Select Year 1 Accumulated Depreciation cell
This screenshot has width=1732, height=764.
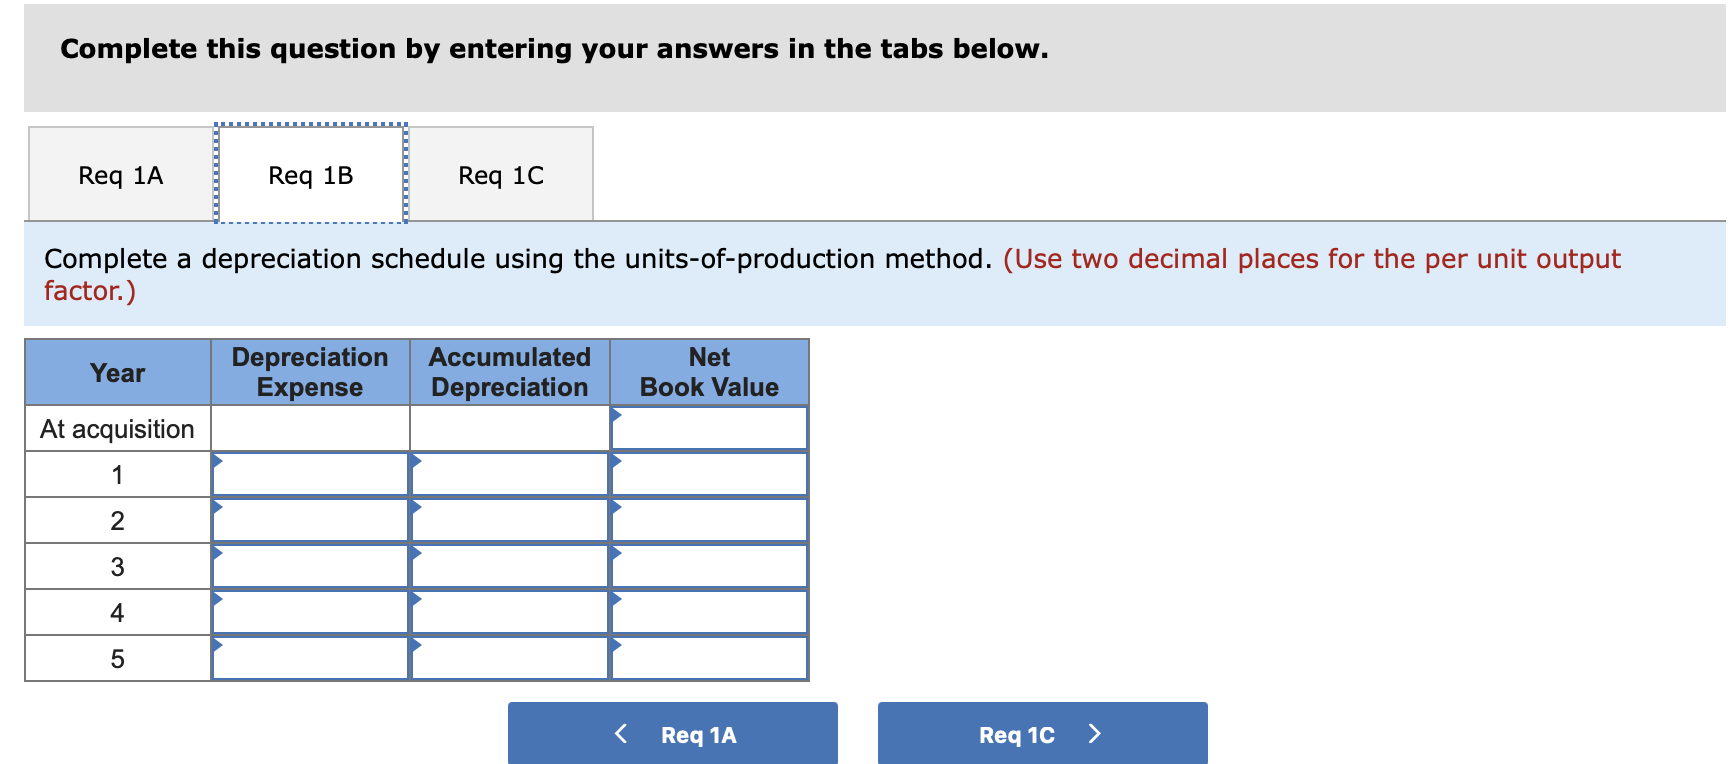(510, 475)
